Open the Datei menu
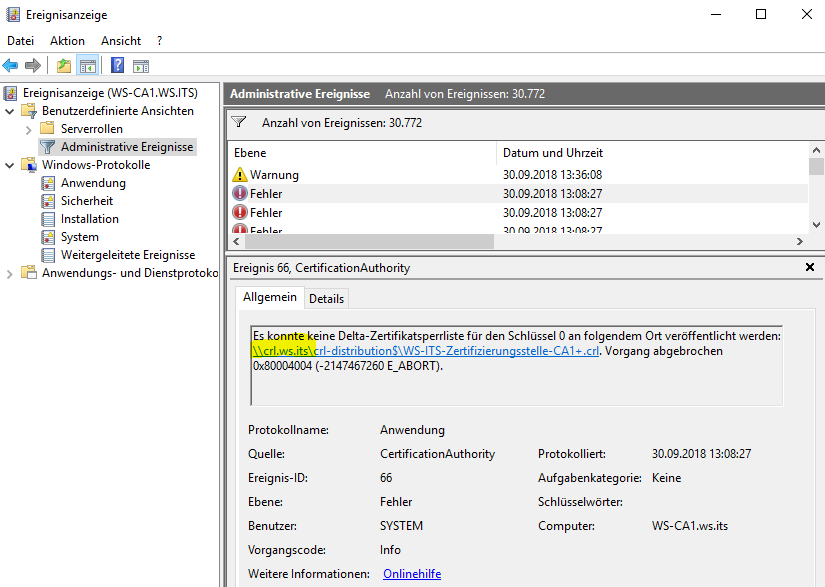Screen dimensions: 825x587 pyautogui.click(x=21, y=41)
